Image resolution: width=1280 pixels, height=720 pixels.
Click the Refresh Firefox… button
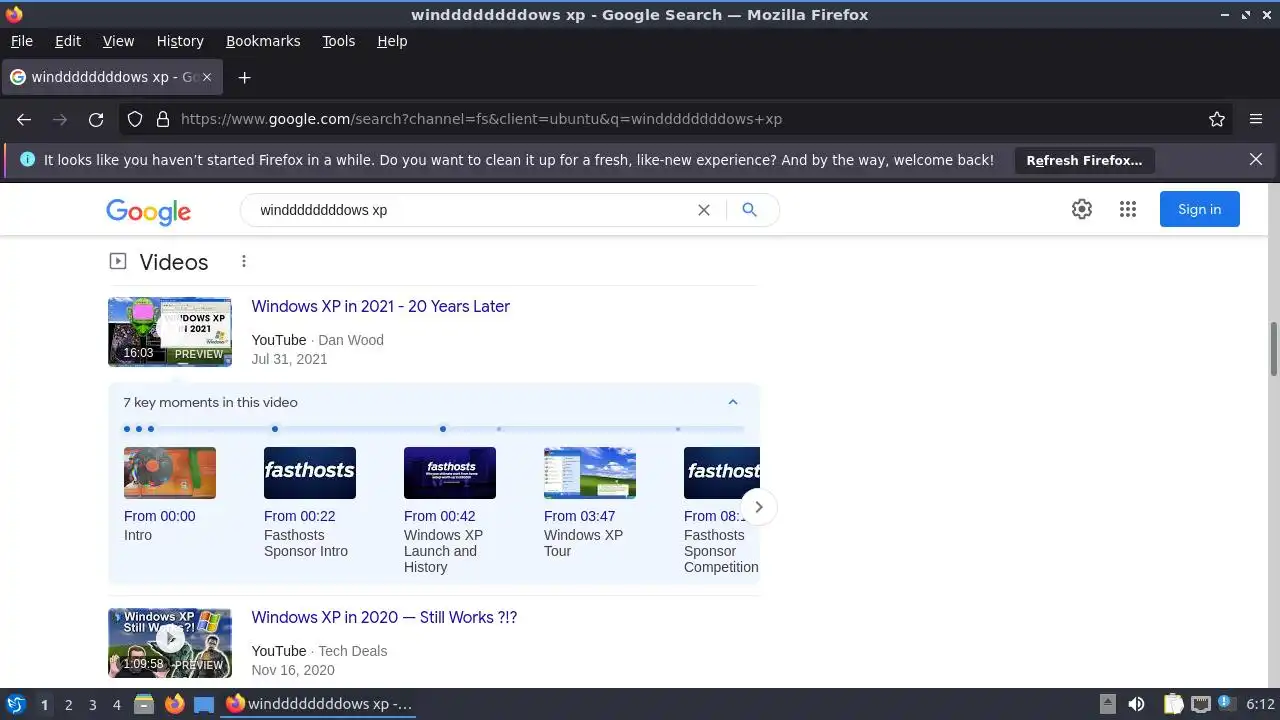(1084, 160)
